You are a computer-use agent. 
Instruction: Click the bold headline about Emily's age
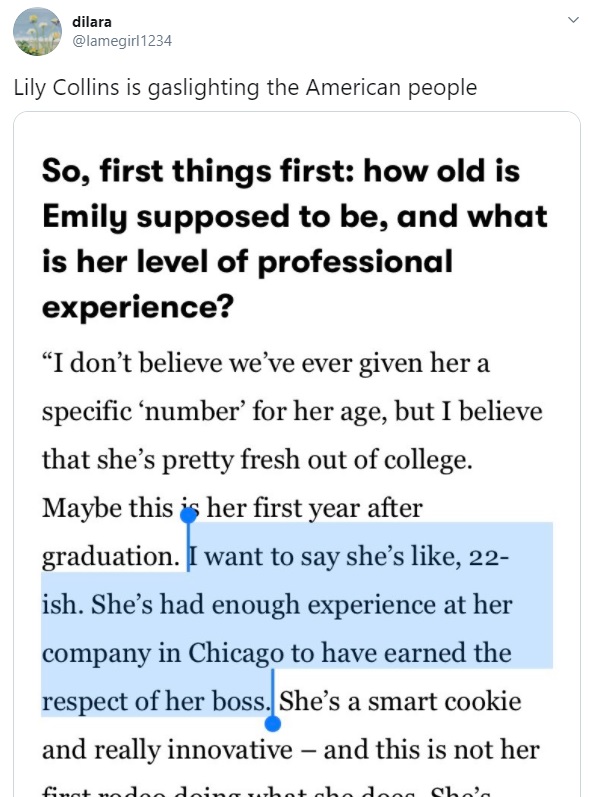pyautogui.click(x=295, y=238)
